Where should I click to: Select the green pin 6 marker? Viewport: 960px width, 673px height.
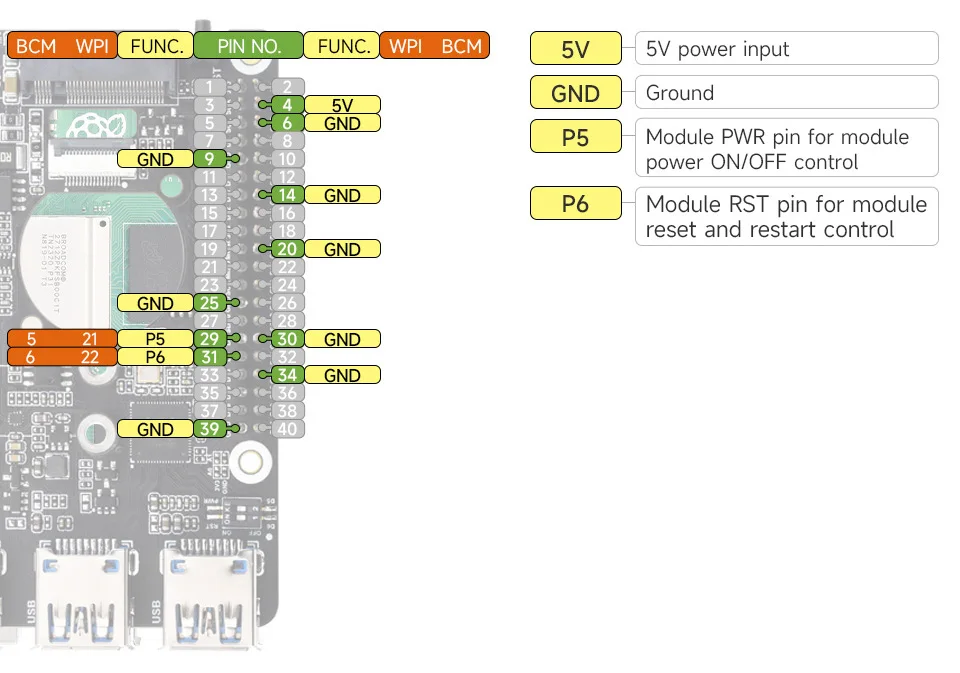pos(287,123)
